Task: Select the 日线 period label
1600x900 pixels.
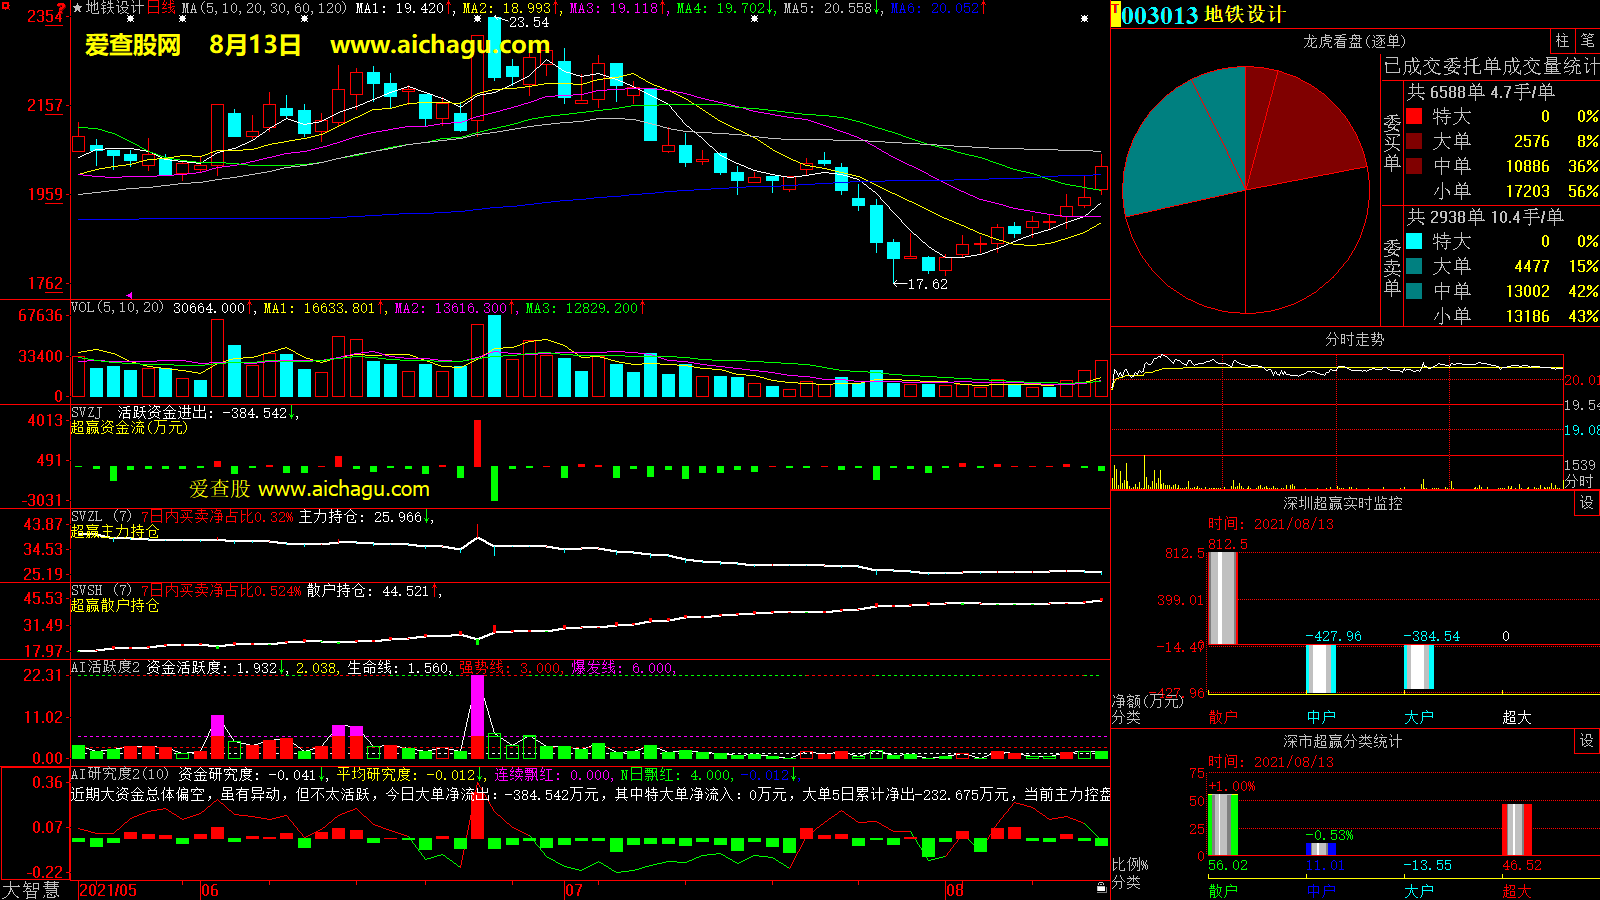Action: (x=162, y=8)
